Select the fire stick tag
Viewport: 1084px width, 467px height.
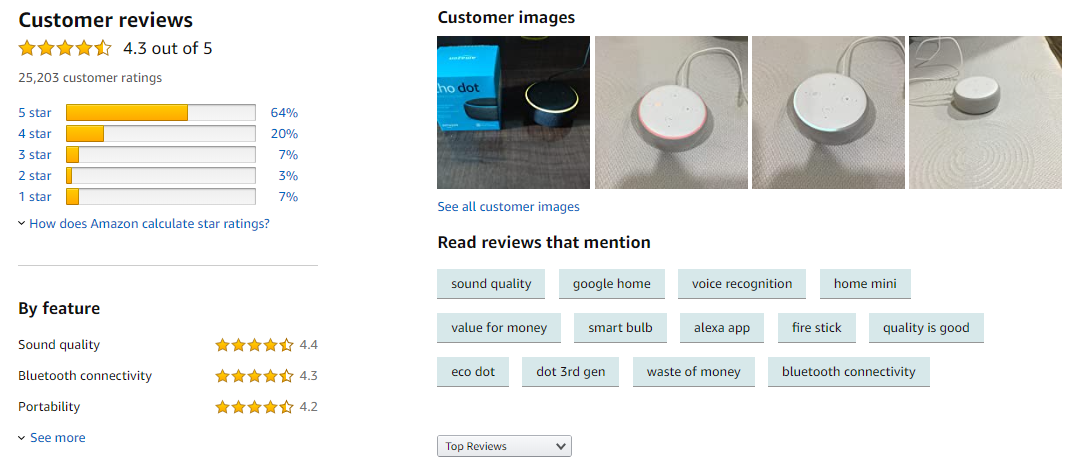coord(816,328)
